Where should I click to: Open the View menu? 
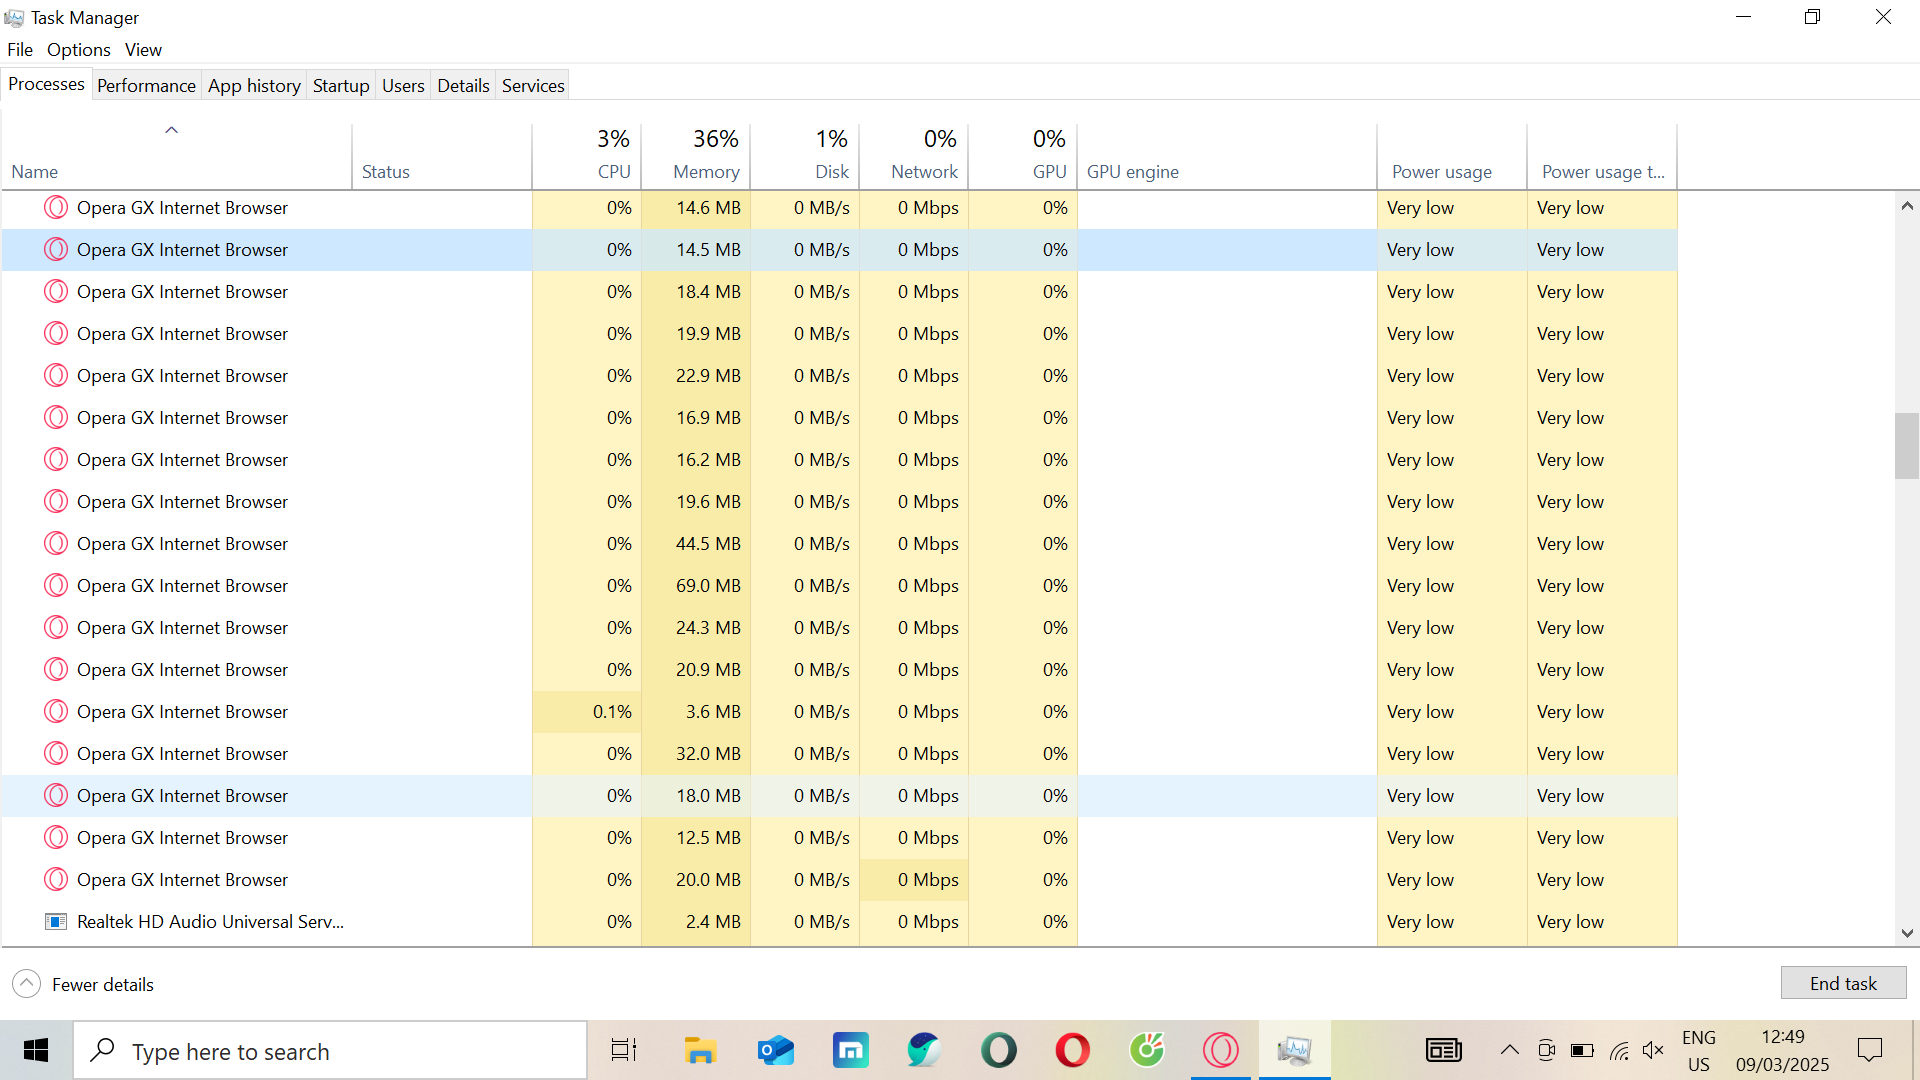pos(143,50)
